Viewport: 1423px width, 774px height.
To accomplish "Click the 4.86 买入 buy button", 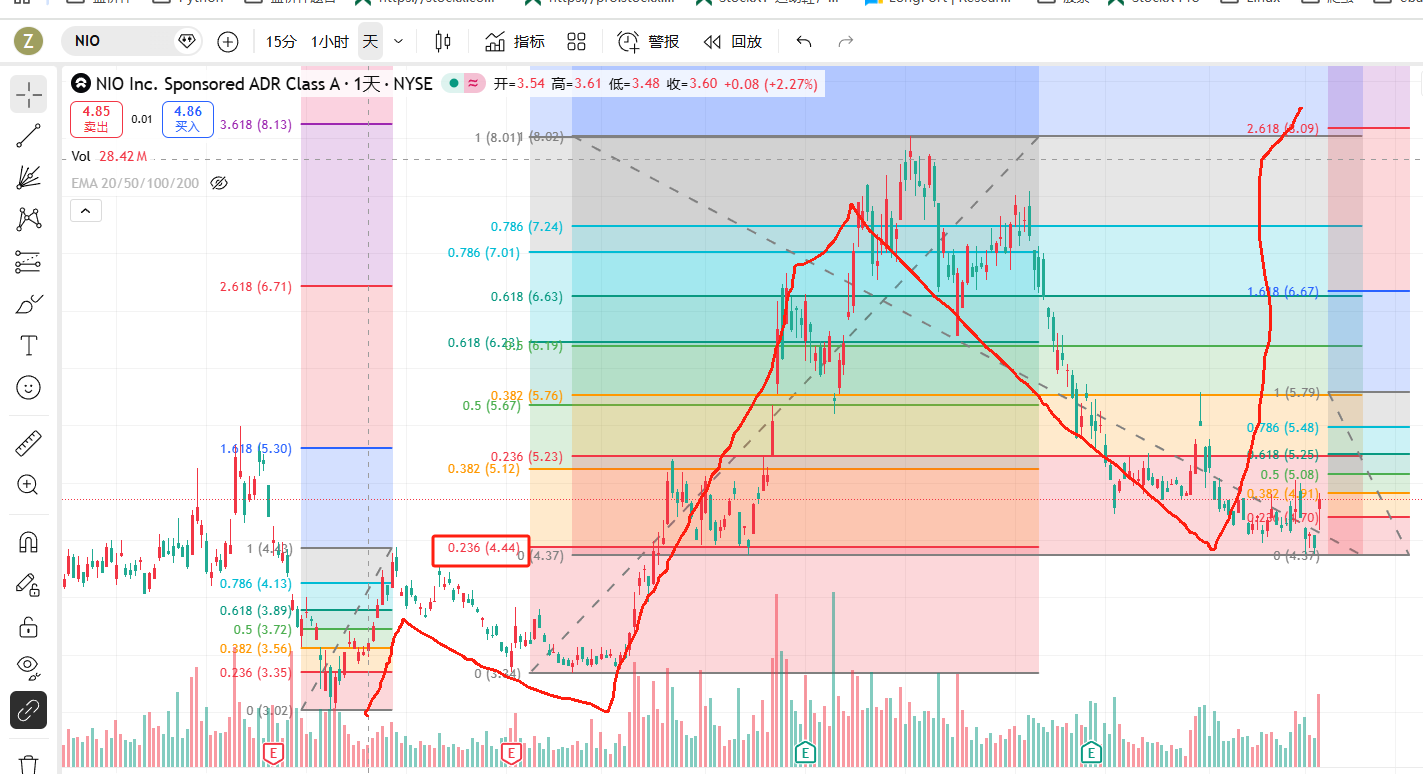I will (x=188, y=119).
